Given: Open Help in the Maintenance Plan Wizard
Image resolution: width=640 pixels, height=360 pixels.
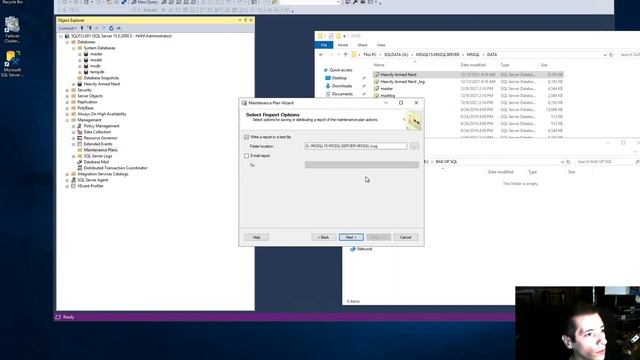Looking at the screenshot, I should (256, 237).
